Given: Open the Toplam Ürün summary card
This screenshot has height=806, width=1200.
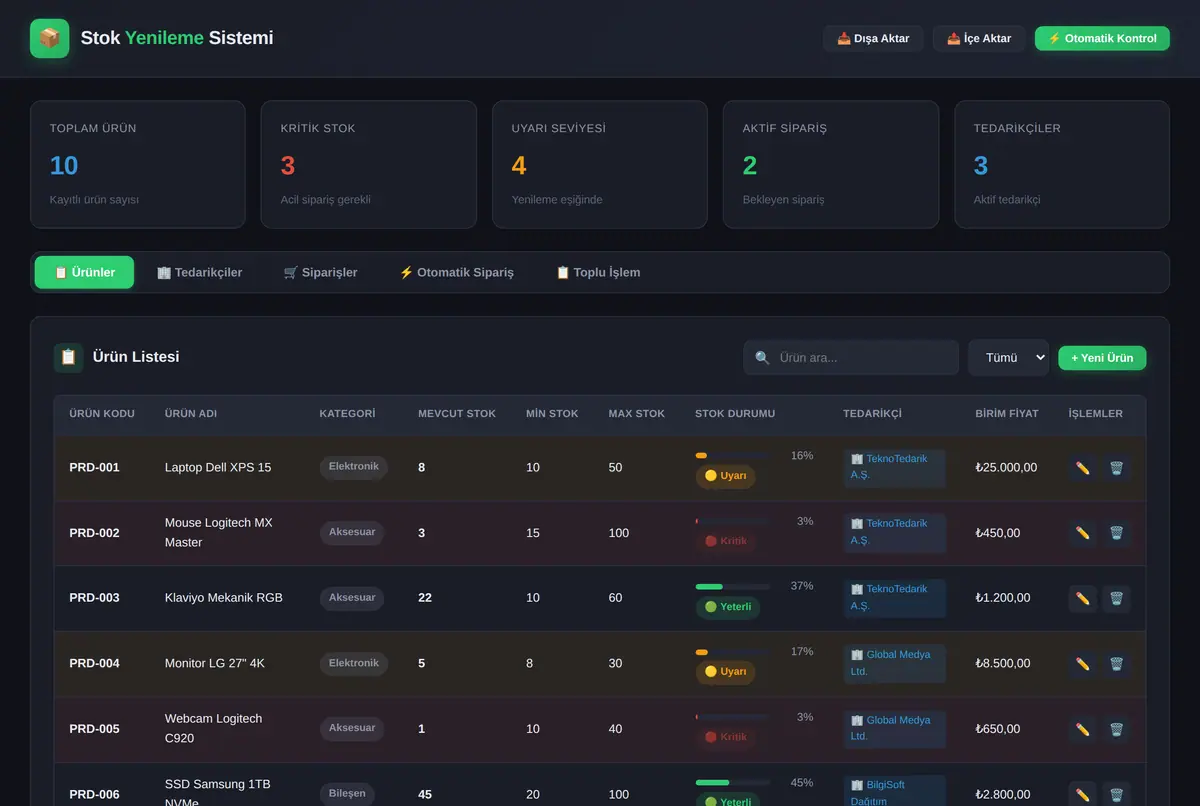Looking at the screenshot, I should pyautogui.click(x=138, y=164).
